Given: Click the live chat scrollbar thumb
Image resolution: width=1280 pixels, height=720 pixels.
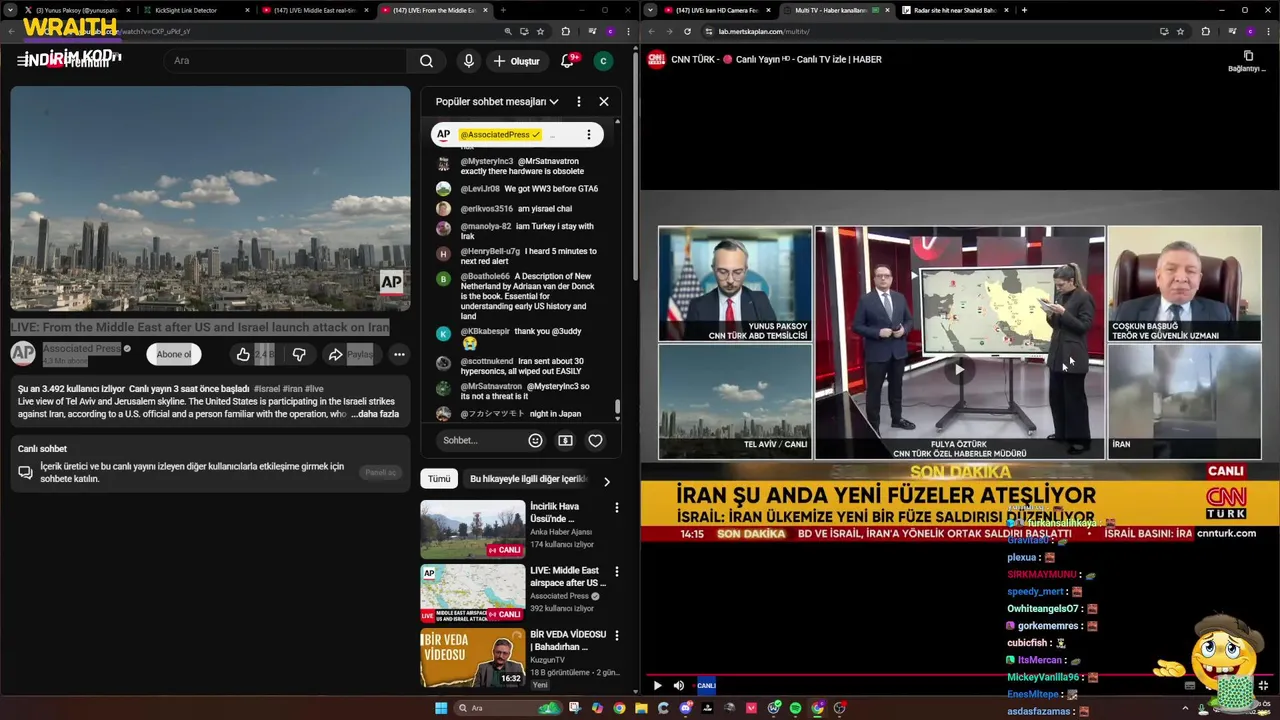Looking at the screenshot, I should [617, 407].
